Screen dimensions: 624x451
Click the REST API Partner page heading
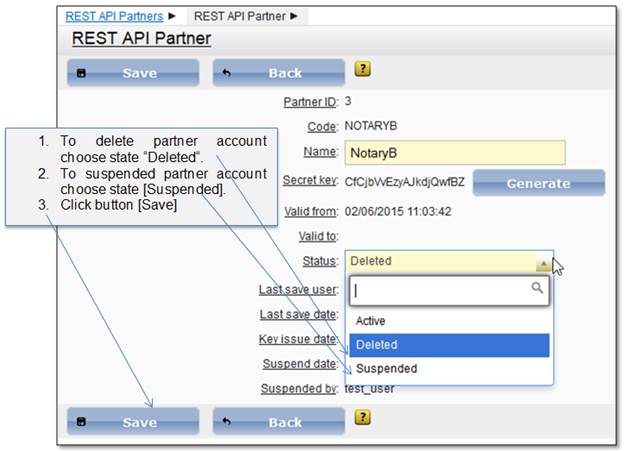click(x=141, y=39)
